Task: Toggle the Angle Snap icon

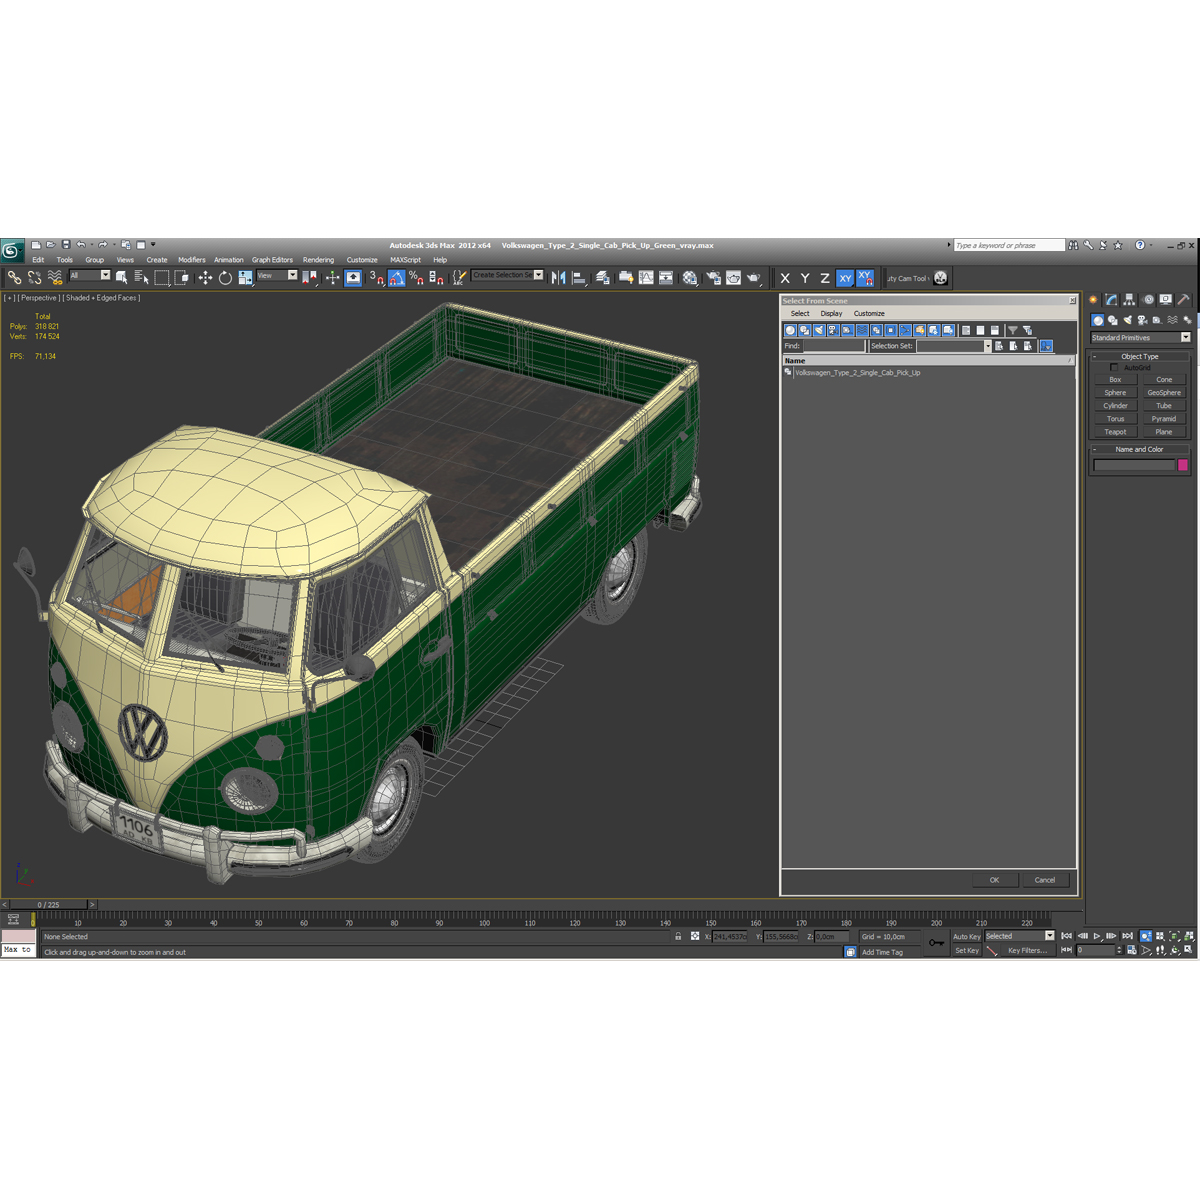Action: pos(397,277)
